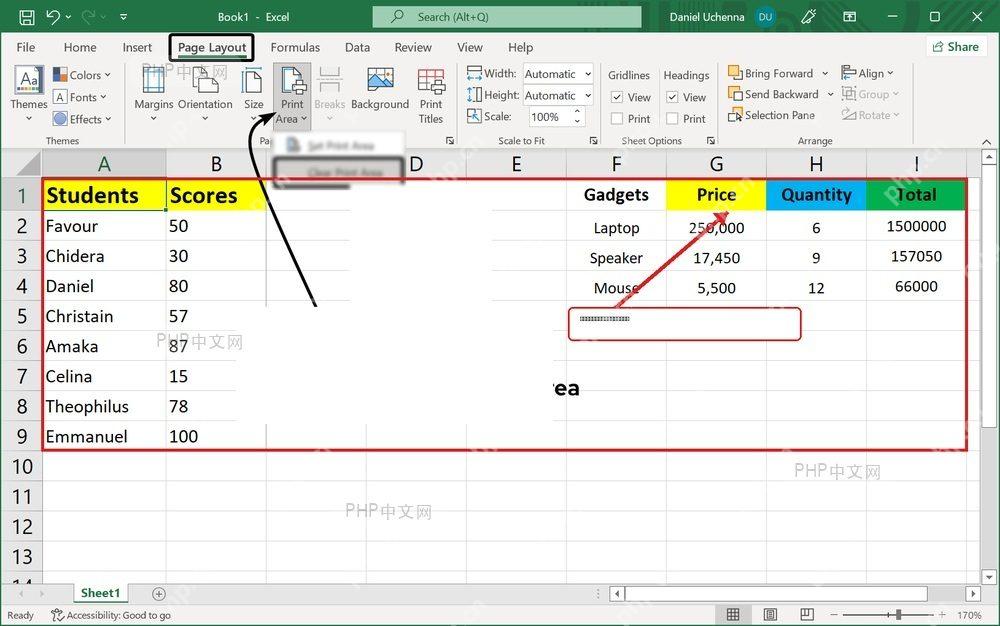The image size is (1000, 626).
Task: Click the Background image icon
Action: 380,80
